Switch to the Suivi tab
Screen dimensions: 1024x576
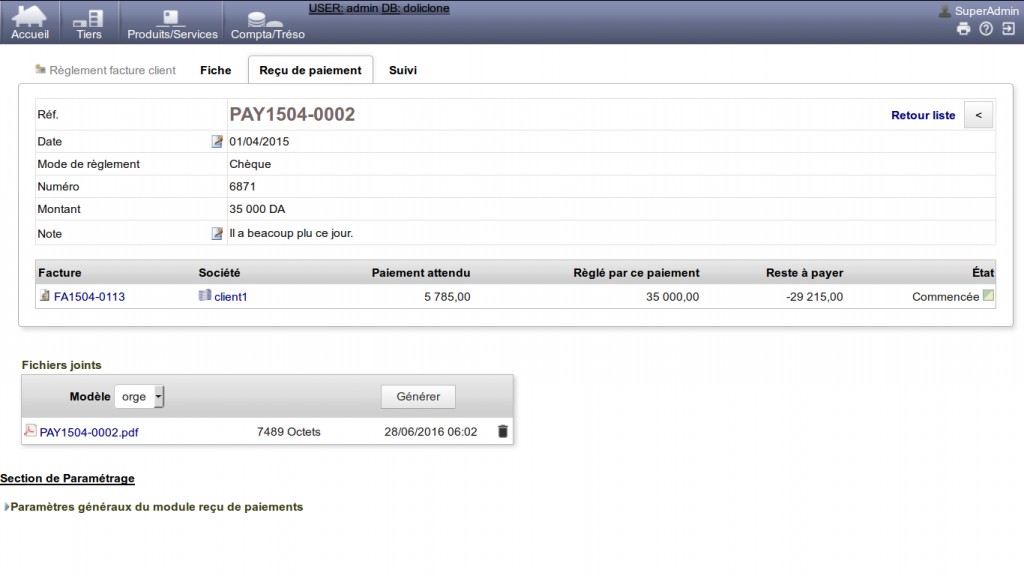point(403,71)
